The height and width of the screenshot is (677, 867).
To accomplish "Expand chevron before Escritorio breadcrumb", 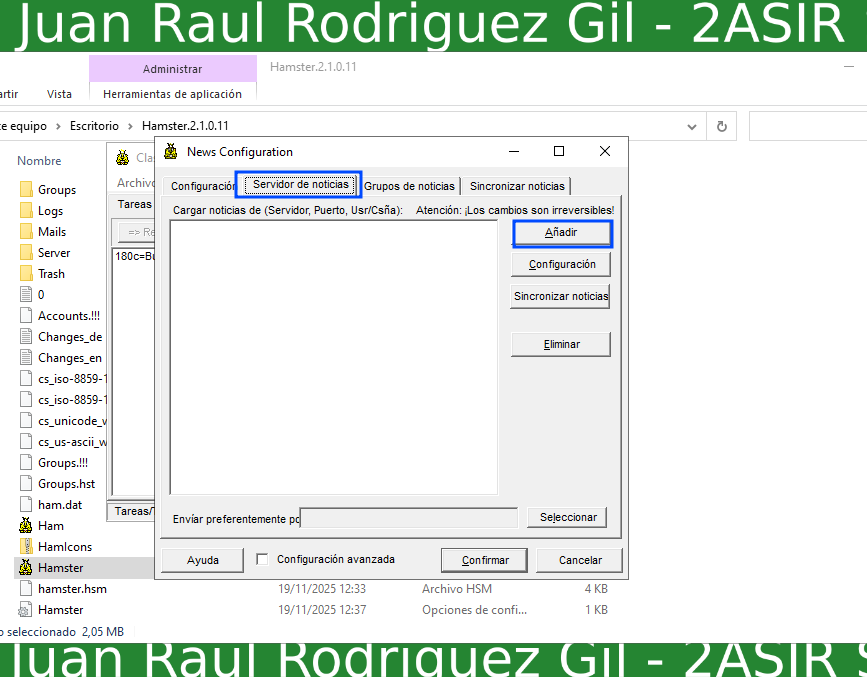I will click(58, 127).
